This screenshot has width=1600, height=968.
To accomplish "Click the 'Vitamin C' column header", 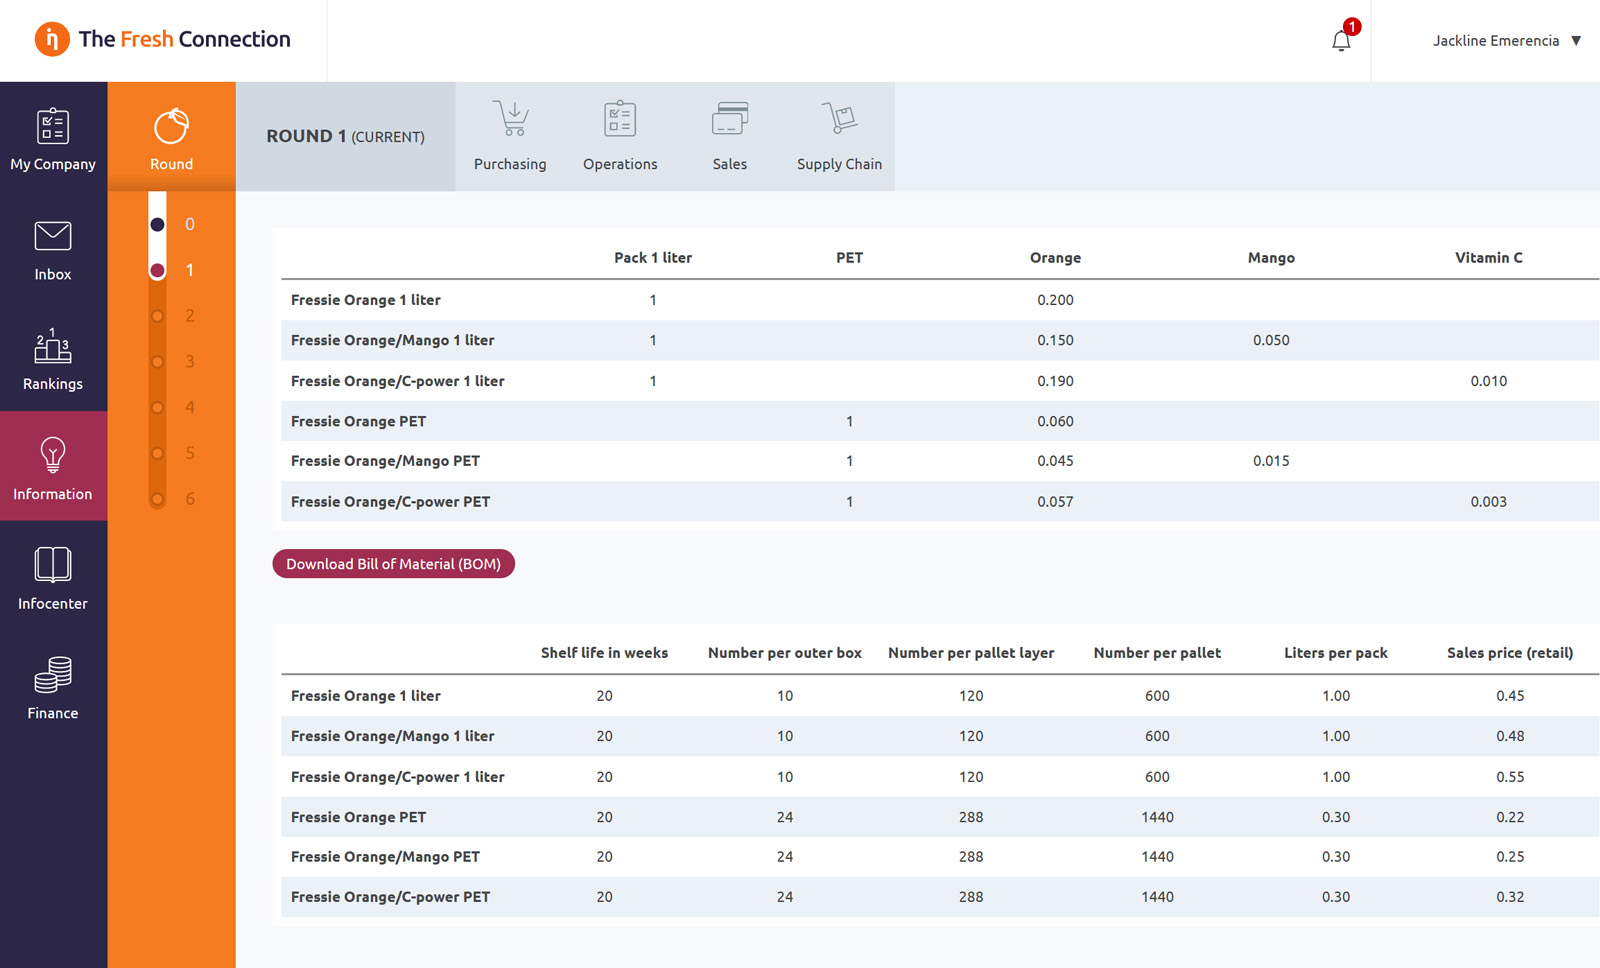I will coord(1488,258).
